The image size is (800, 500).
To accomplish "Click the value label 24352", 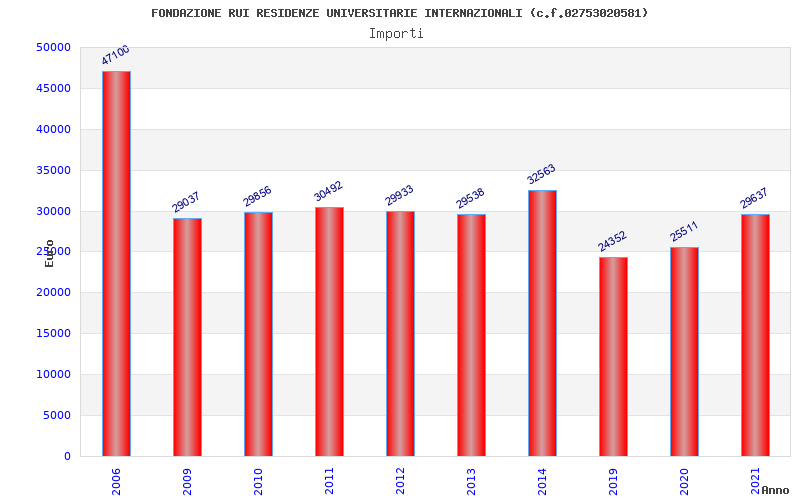I will 612,241.
